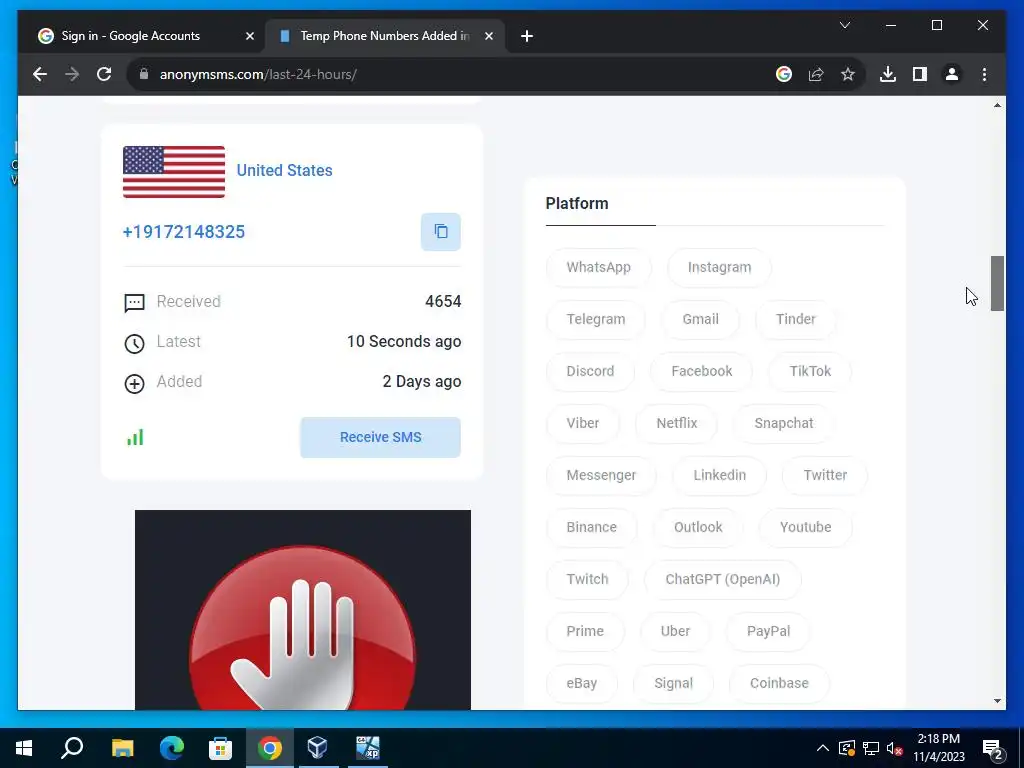Open the VirtualBox cube icon in taskbar
Image resolution: width=1024 pixels, height=768 pixels.
(317, 748)
